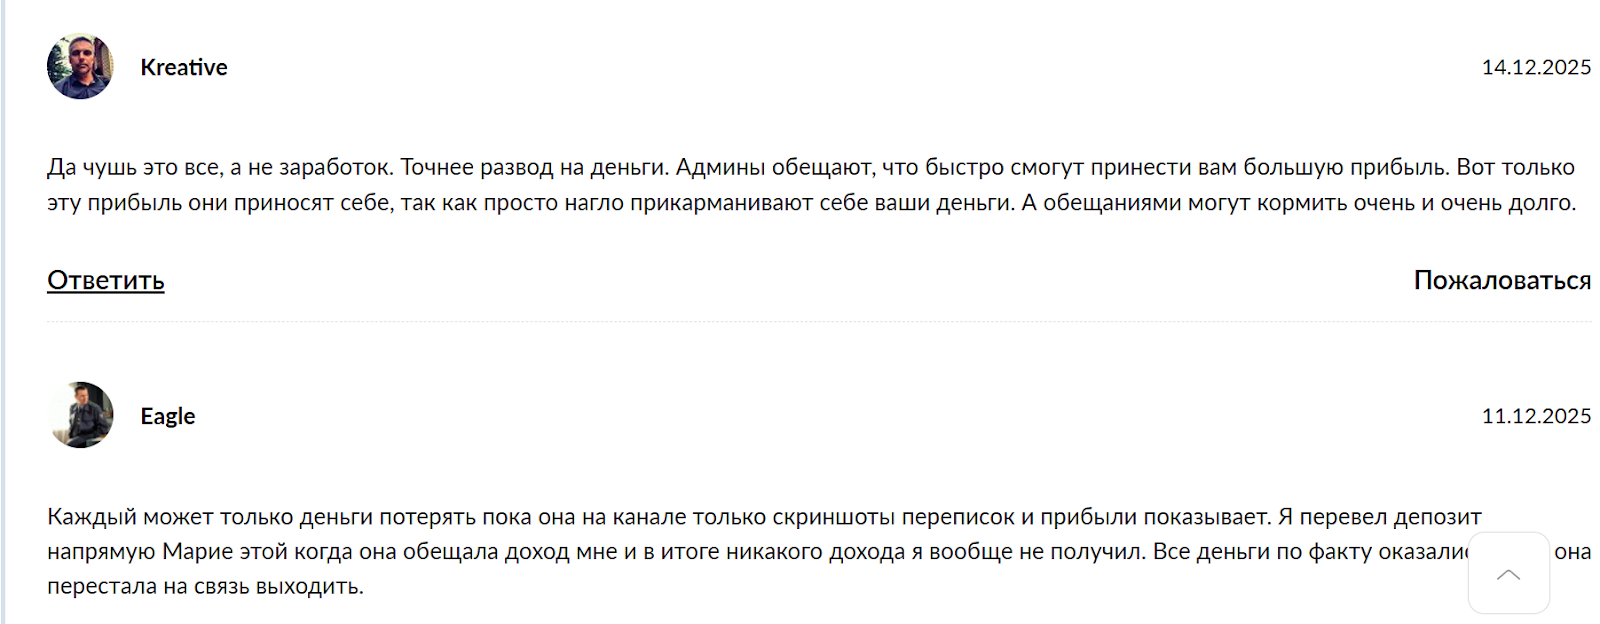
Task: Click the second line of Kreative's comment
Action: [810, 203]
